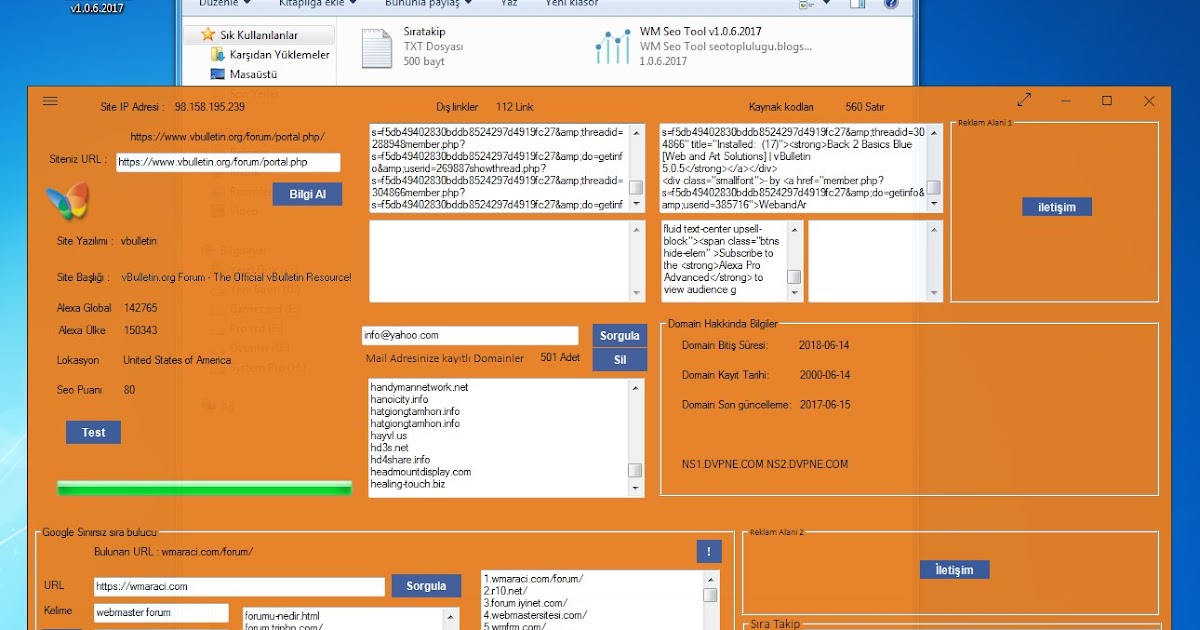
Task: Open Sık Kullanılanlar favorites in Explorer sidebar
Action: (259, 35)
